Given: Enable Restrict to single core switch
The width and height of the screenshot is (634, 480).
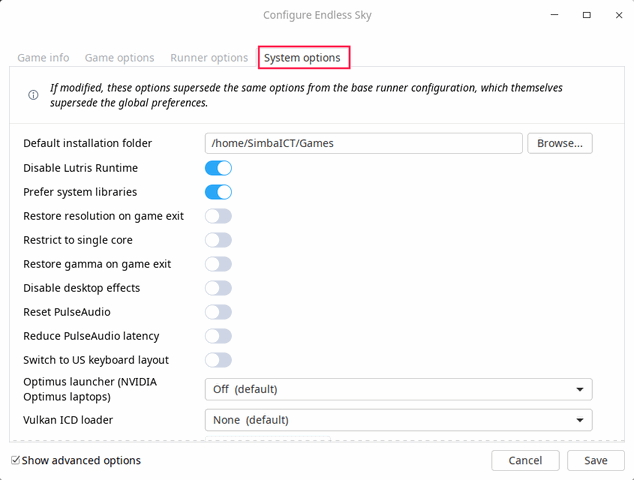Looking at the screenshot, I should (218, 240).
